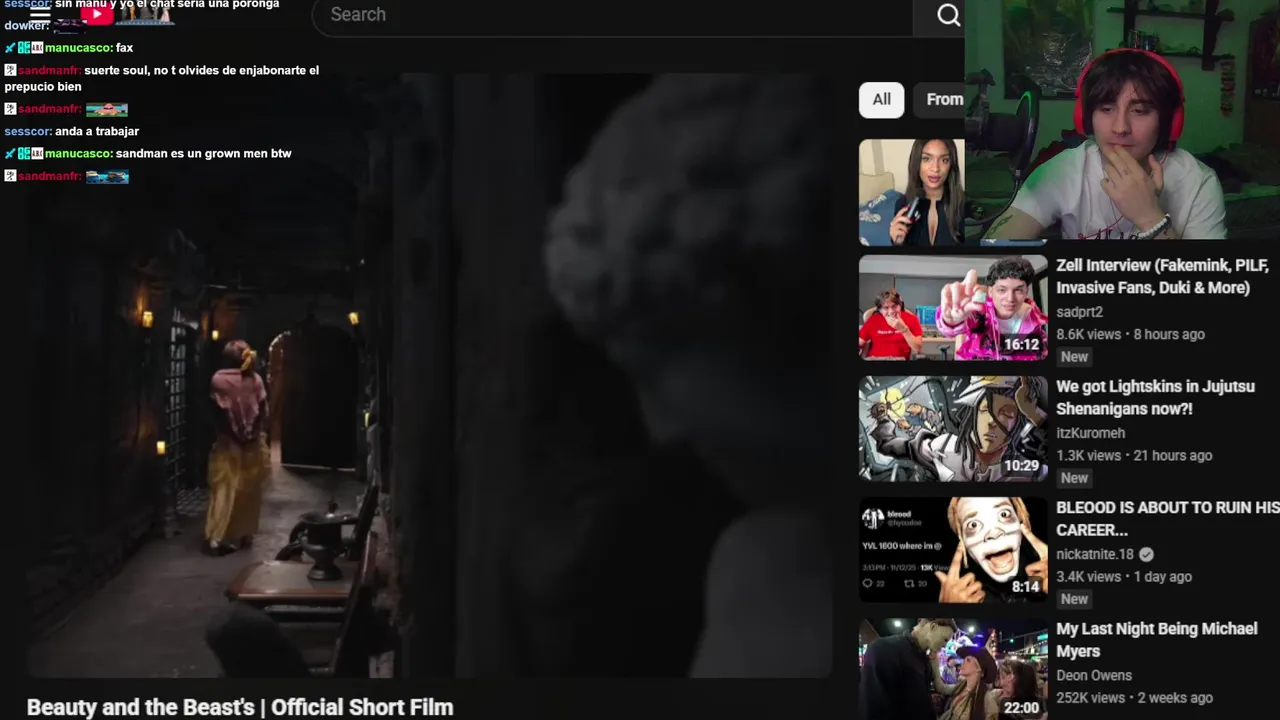Visit the nickatnite.18 channel

tap(1094, 554)
